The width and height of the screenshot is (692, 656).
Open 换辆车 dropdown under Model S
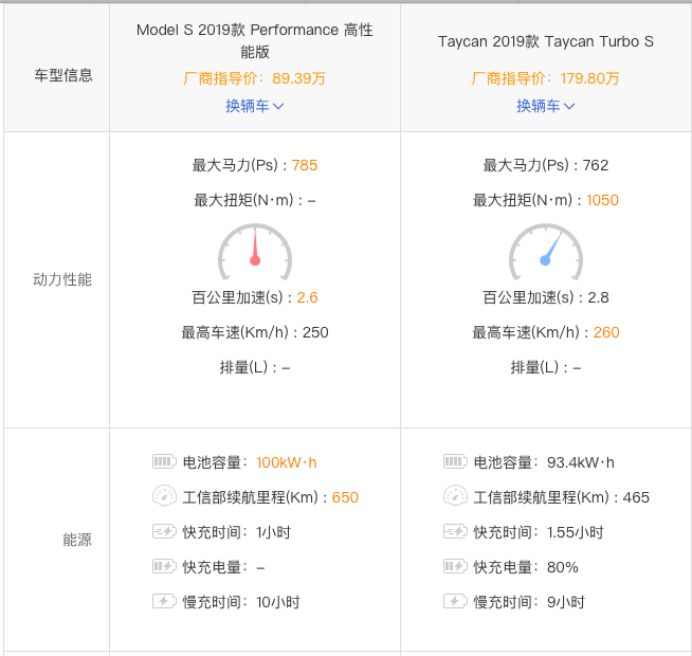click(x=255, y=106)
